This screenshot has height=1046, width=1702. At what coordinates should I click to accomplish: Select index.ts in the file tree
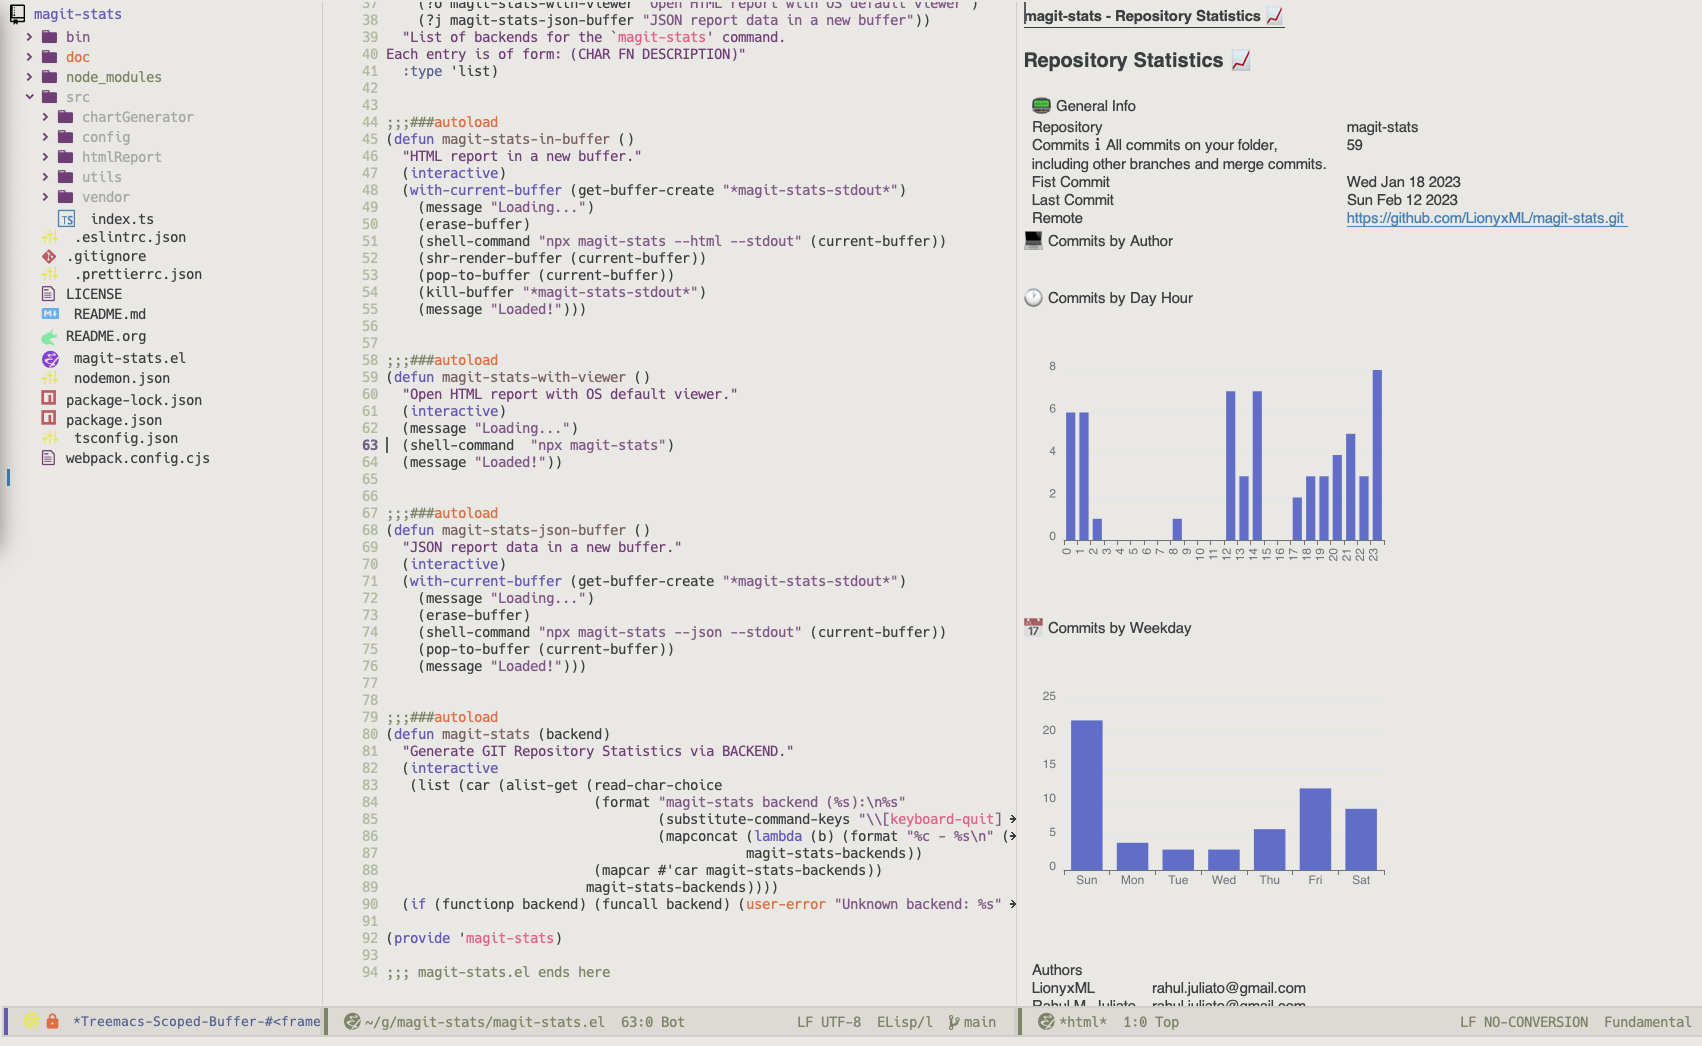[122, 219]
